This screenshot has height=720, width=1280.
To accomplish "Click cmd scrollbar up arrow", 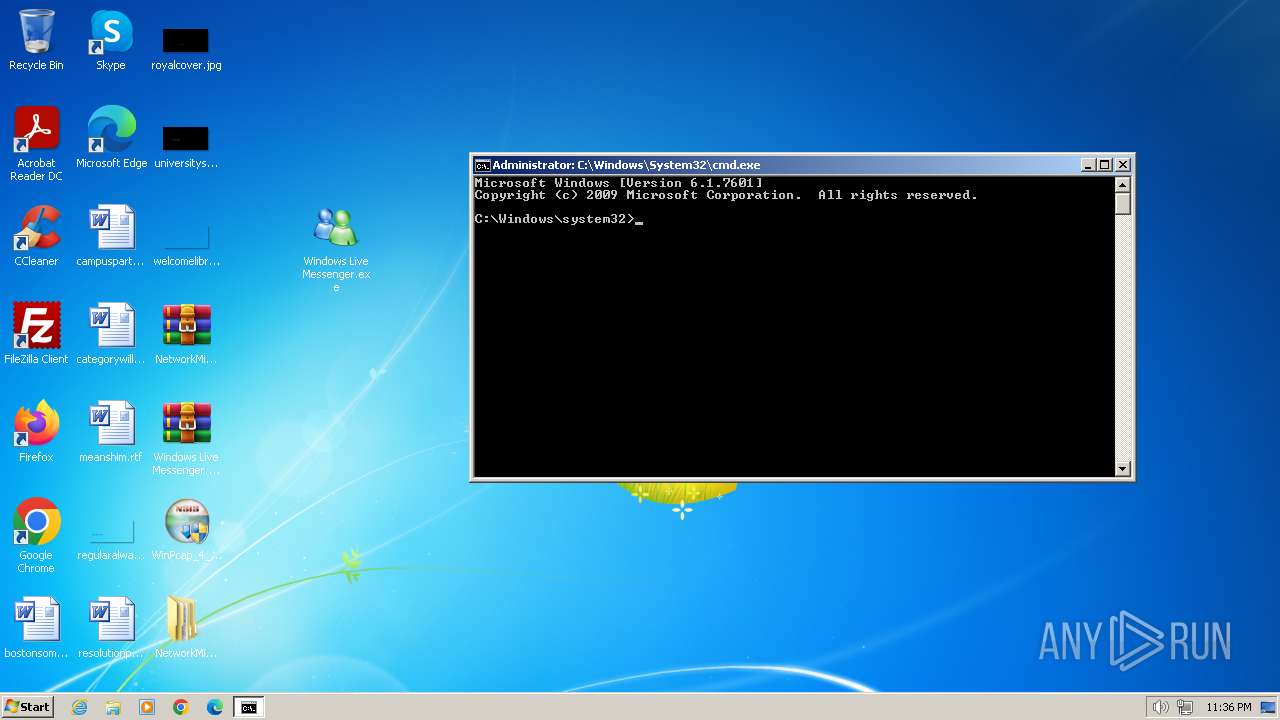I will [x=1122, y=185].
